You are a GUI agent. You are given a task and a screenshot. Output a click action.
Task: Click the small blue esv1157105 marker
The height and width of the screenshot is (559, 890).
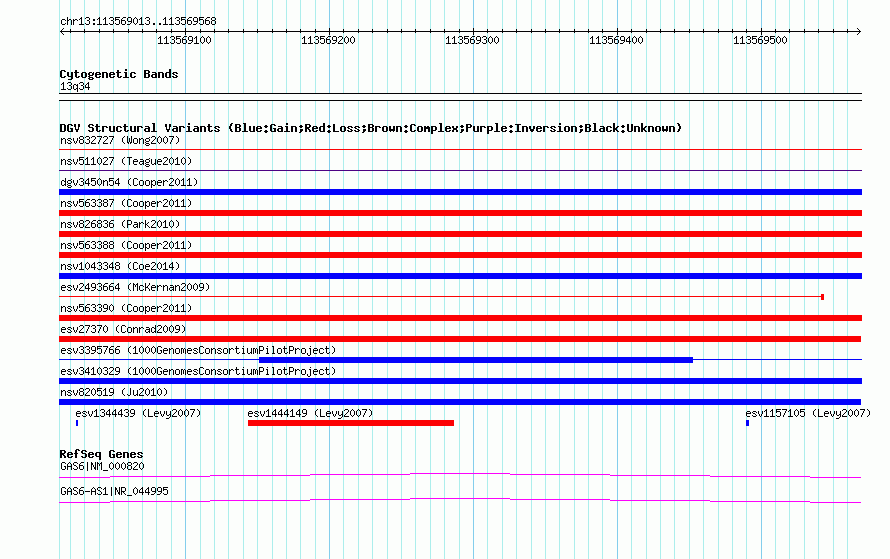click(x=747, y=423)
